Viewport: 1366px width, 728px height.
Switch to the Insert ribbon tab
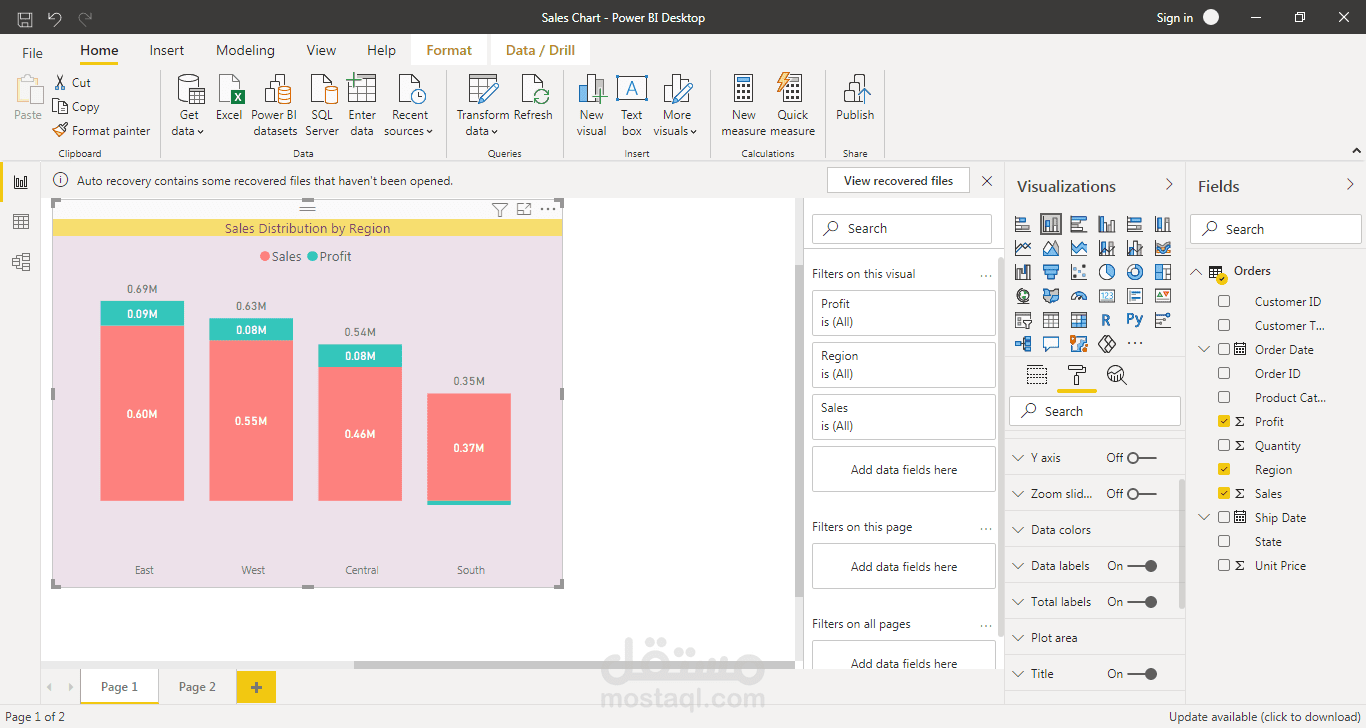point(167,51)
